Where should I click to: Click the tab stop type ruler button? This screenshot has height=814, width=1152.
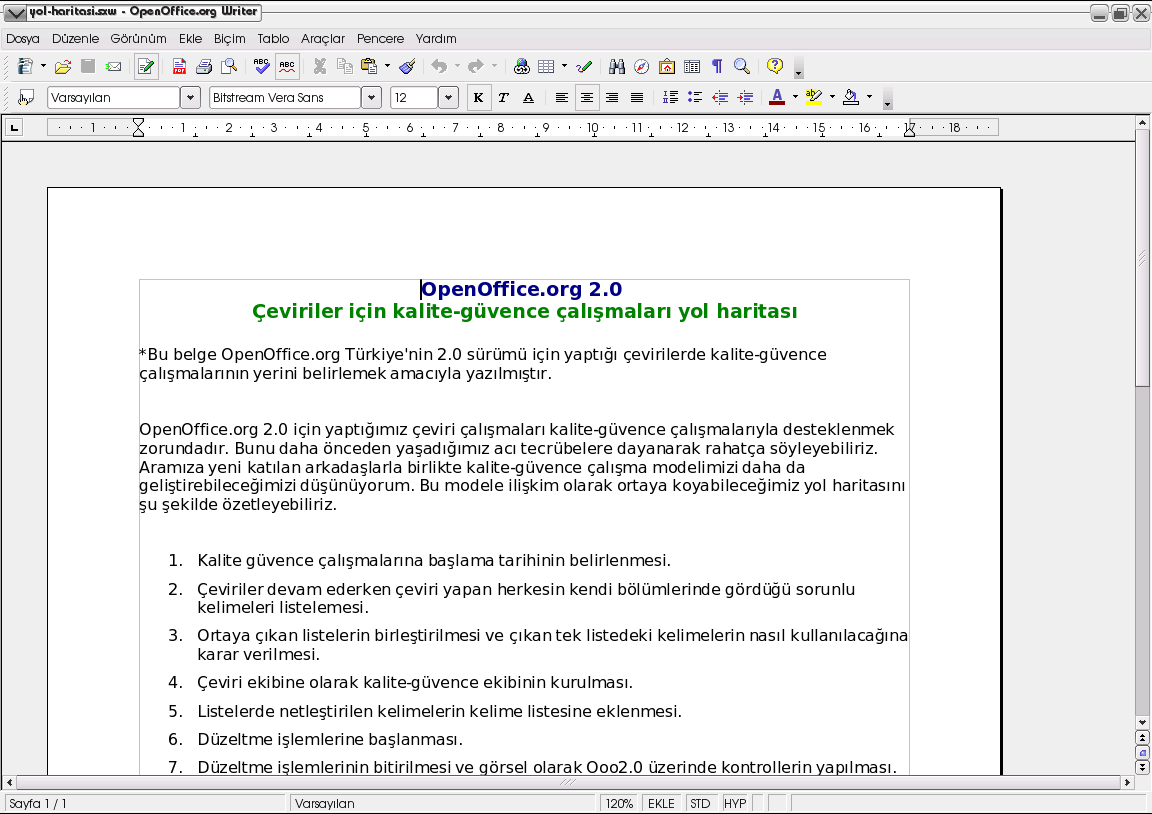(x=14, y=128)
